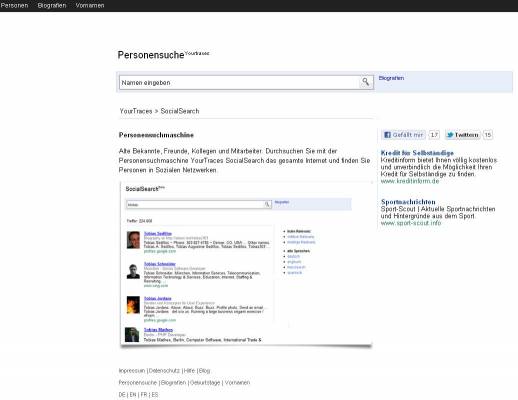Go to YourTraces in the breadcrumb
518x400 pixels.
[136, 111]
